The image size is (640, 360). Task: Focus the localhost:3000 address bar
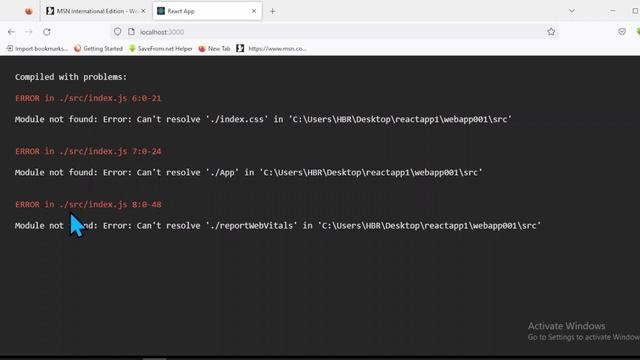coord(335,32)
